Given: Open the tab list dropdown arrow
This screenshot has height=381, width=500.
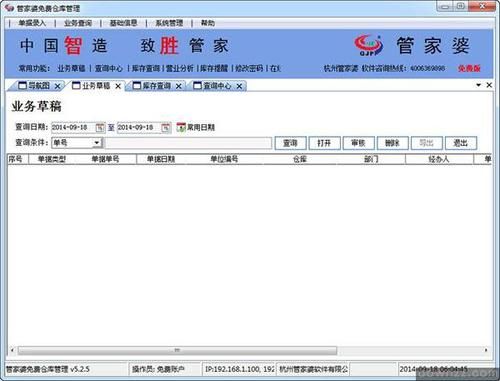Looking at the screenshot, I should pos(479,85).
